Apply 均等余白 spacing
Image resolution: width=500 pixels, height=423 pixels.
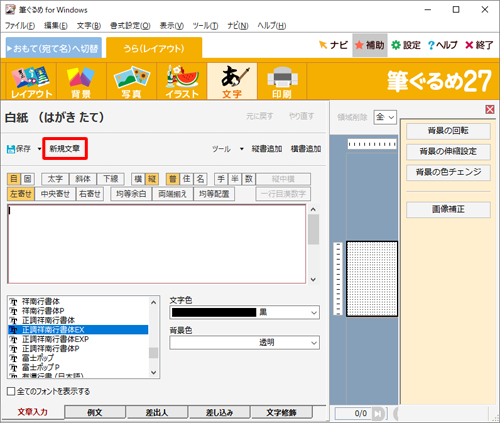(131, 194)
